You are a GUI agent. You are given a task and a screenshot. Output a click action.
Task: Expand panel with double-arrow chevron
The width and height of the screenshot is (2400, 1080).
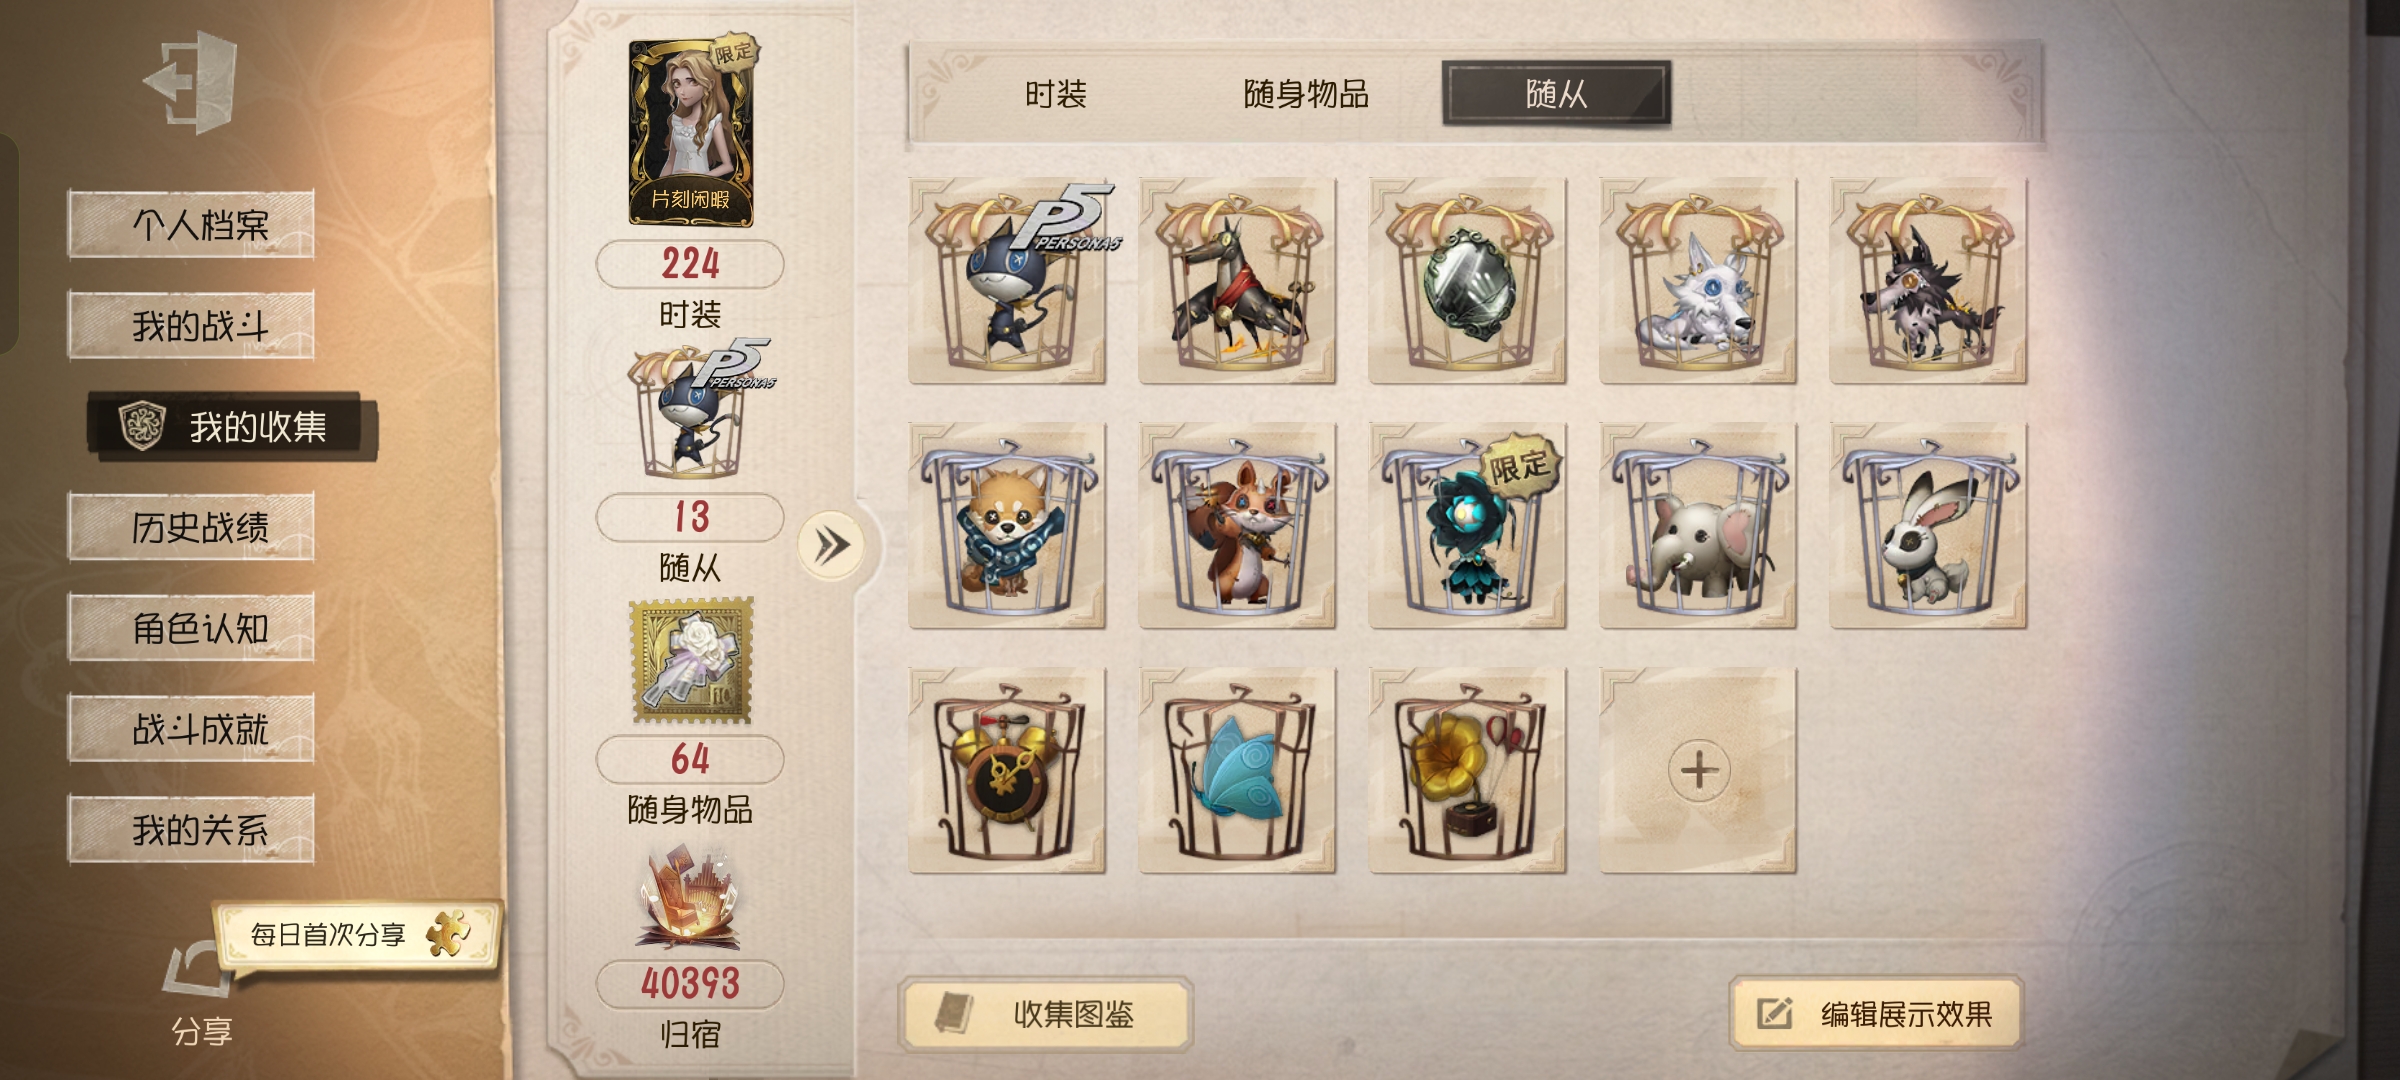click(x=831, y=545)
